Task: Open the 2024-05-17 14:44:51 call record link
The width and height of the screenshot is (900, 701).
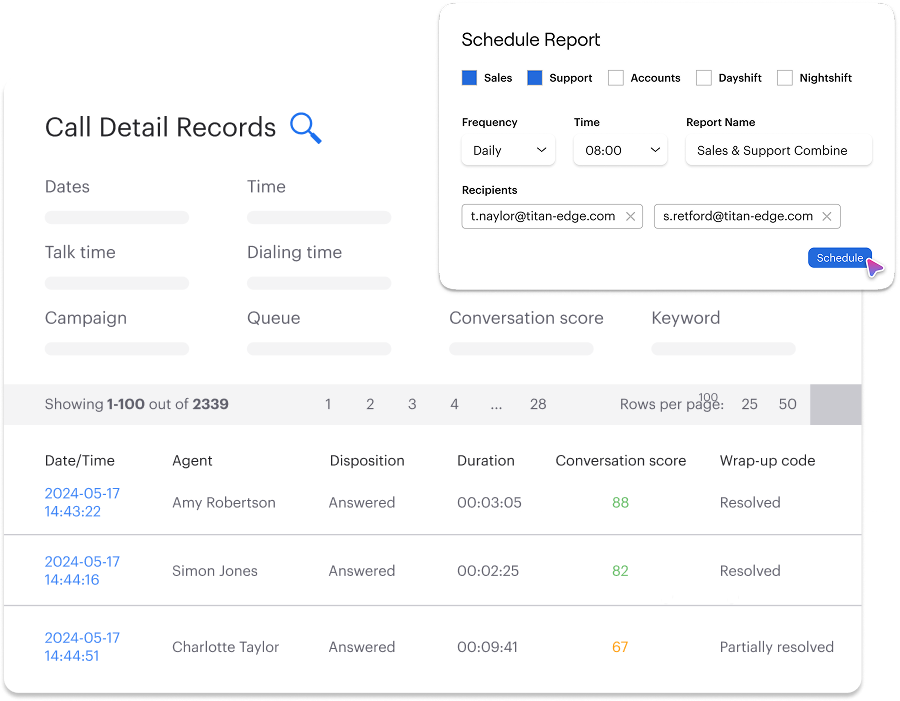Action: point(82,647)
